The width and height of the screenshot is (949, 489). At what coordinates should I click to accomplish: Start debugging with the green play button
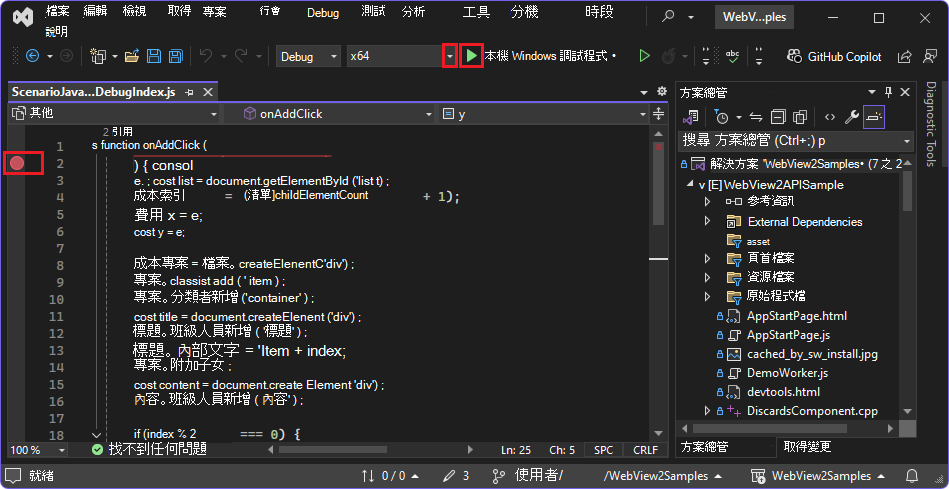[x=471, y=56]
